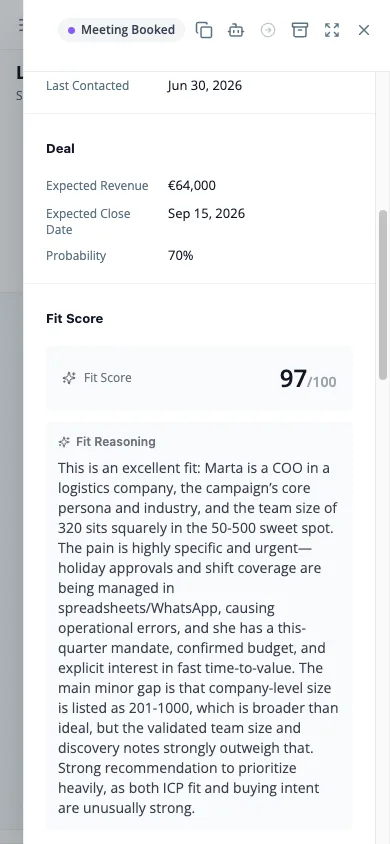Screen dimensions: 390x844
Task: Click the copy/duplicate icon in header
Action: [203, 30]
